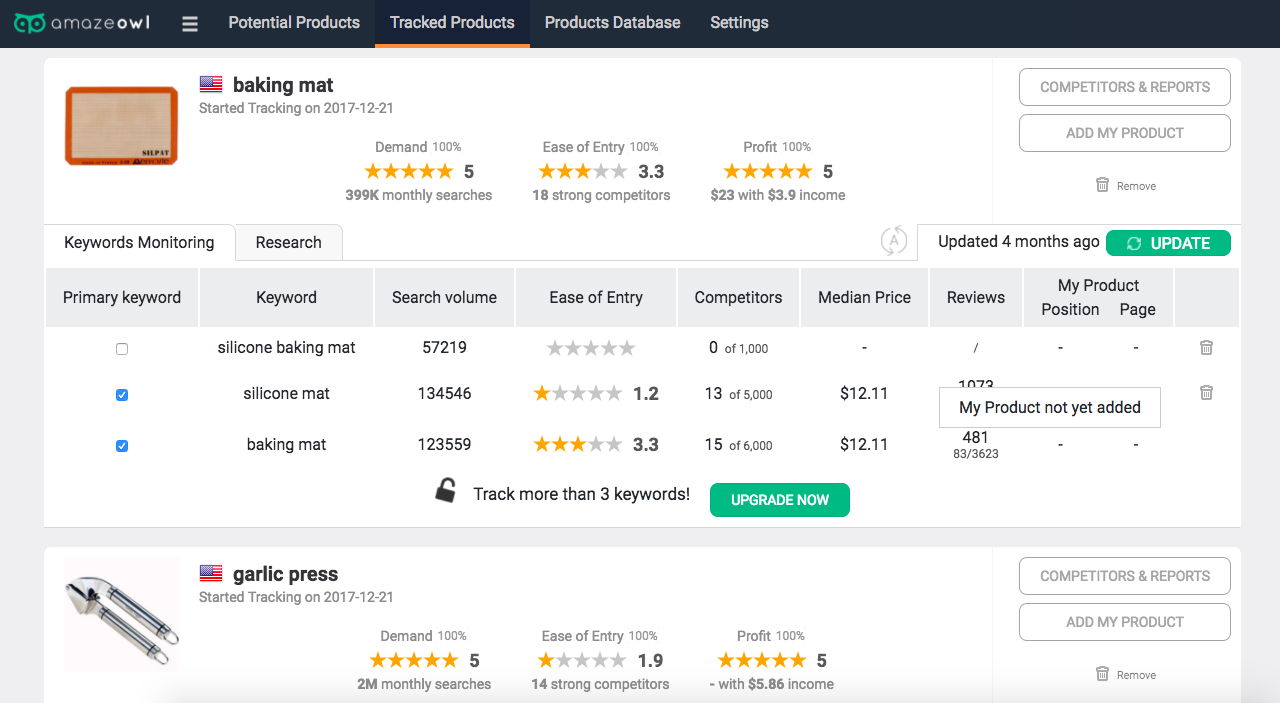1280x703 pixels.
Task: Uncheck silicone mat primary keyword checkbox
Action: pos(122,395)
